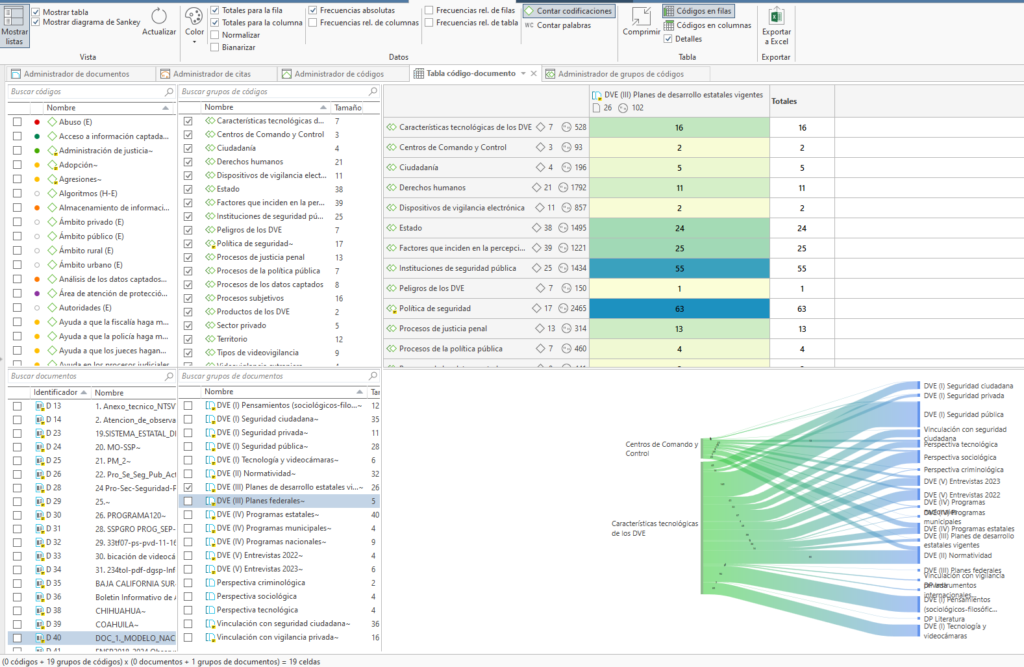Click the search magnifier in Buscar grupos de documentos
The height and width of the screenshot is (667, 1024).
pos(373,376)
